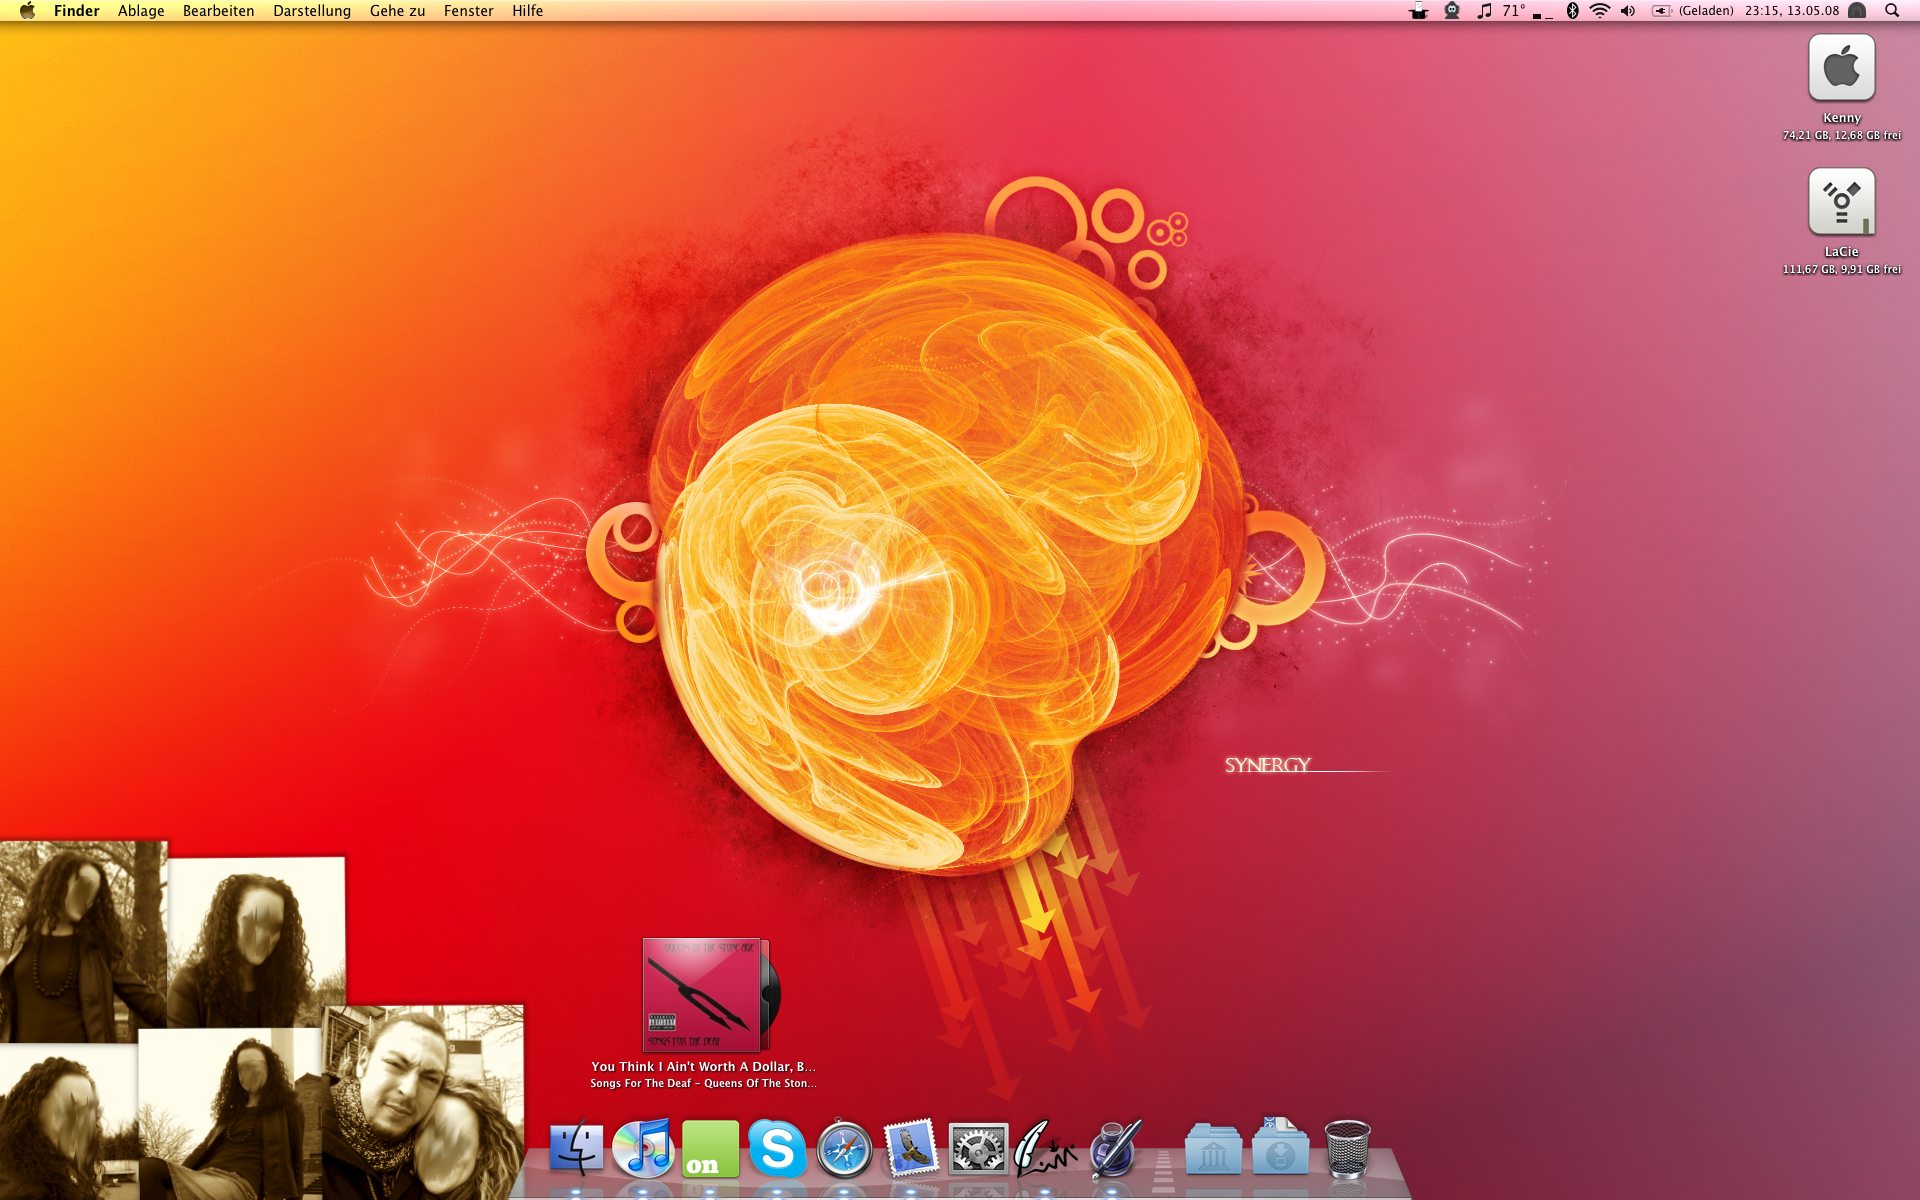Viewport: 1920px width, 1200px height.
Task: Click the green 'on' Dock app
Action: pos(710,1148)
